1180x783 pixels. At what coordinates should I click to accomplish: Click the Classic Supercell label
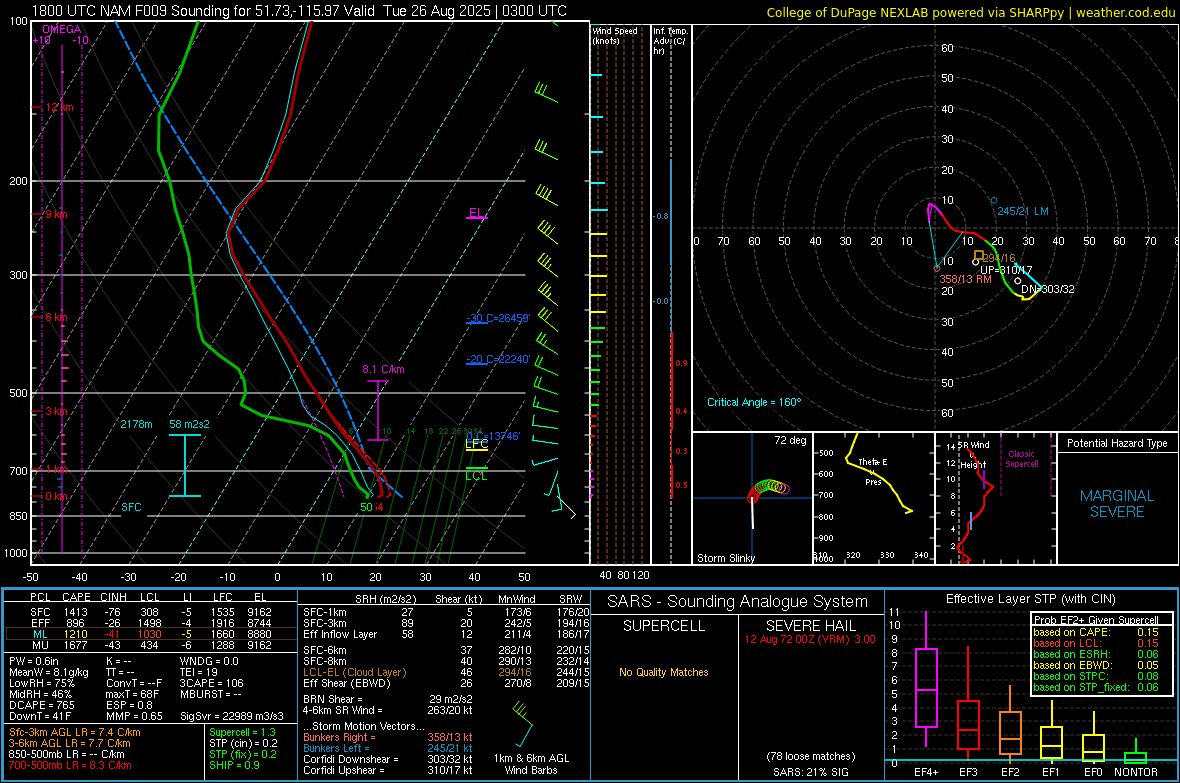1022,459
